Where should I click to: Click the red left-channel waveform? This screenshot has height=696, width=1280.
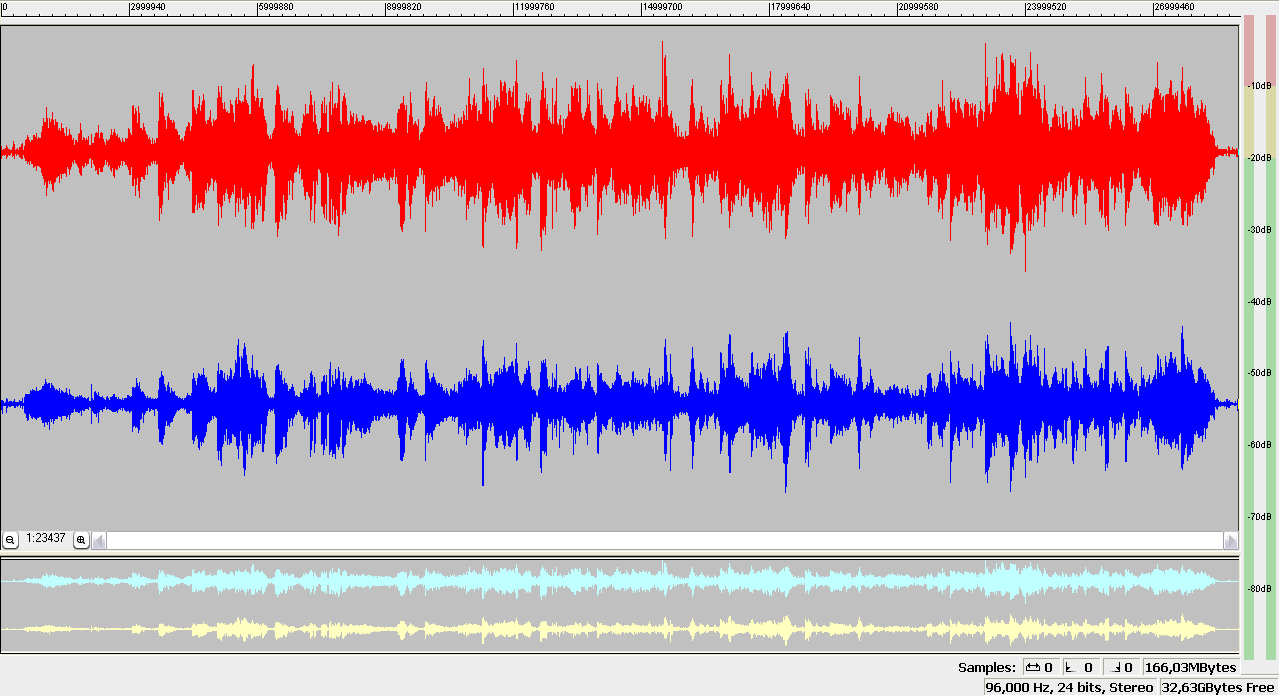click(620, 153)
